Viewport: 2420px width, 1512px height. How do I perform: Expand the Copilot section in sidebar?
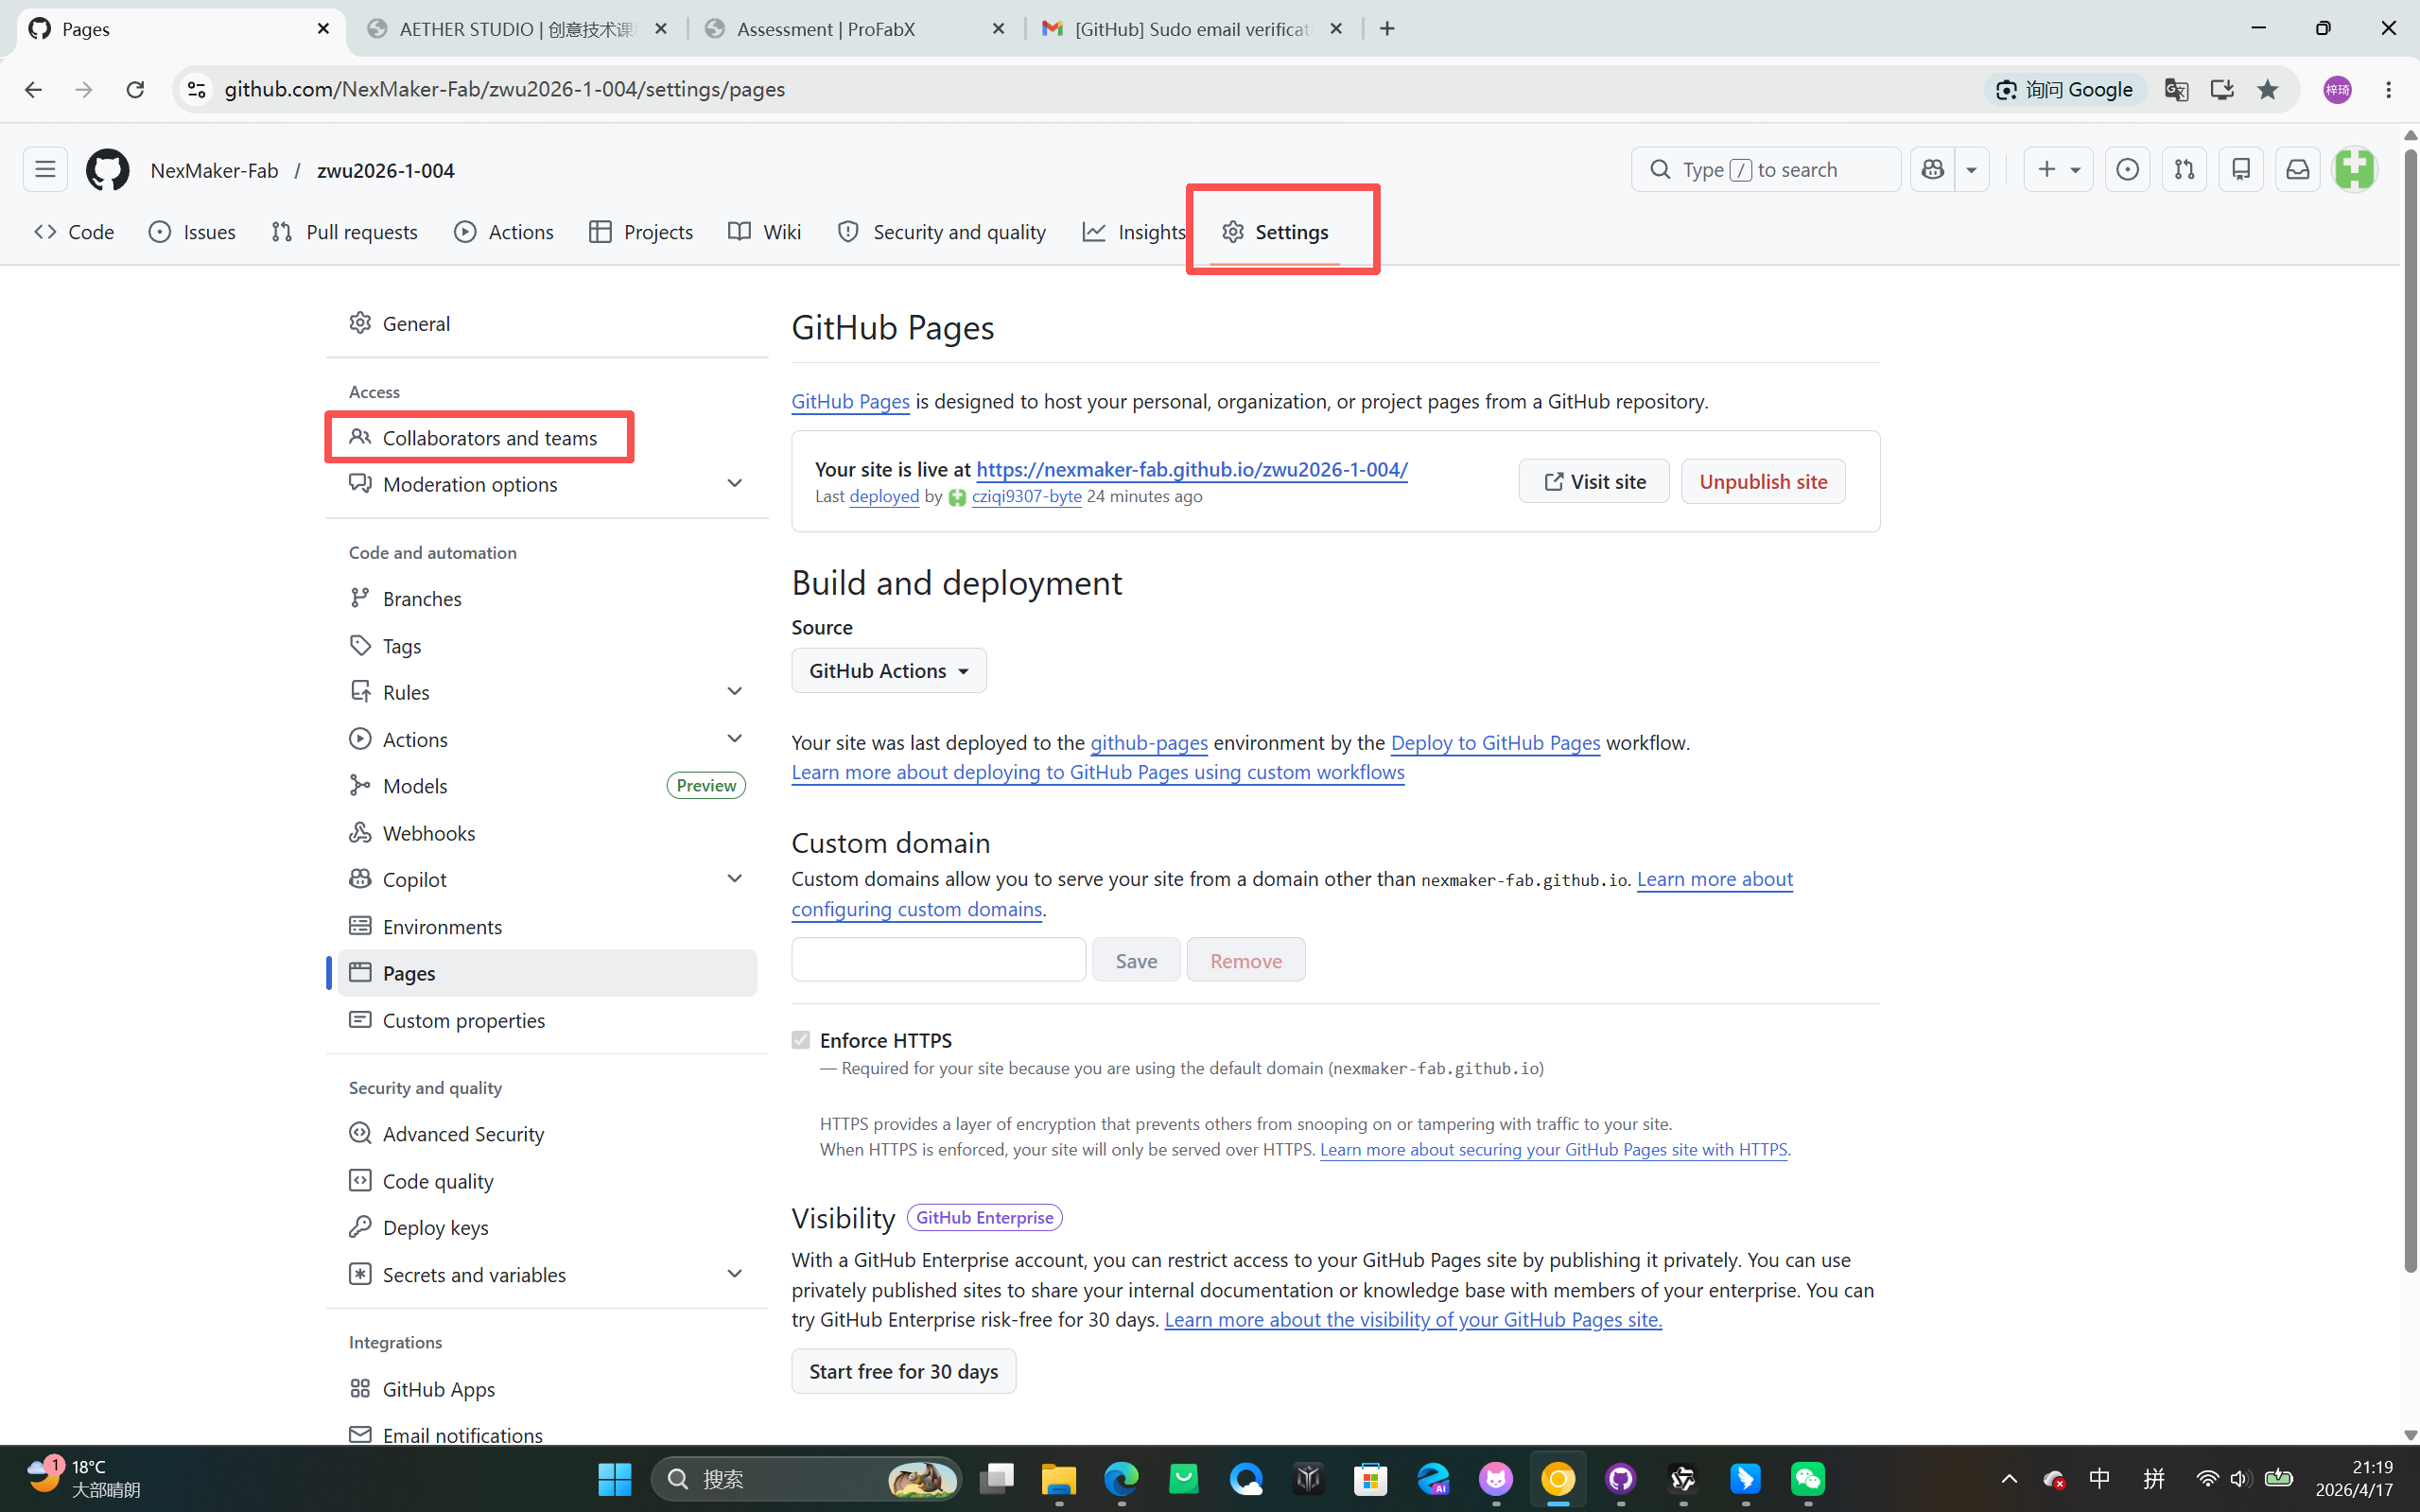click(547, 880)
